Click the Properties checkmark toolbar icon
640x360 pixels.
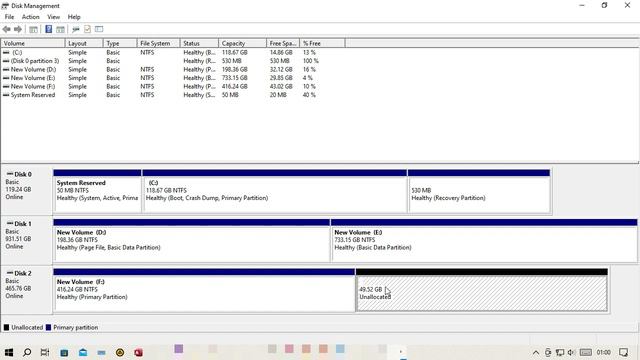[x=87, y=29]
